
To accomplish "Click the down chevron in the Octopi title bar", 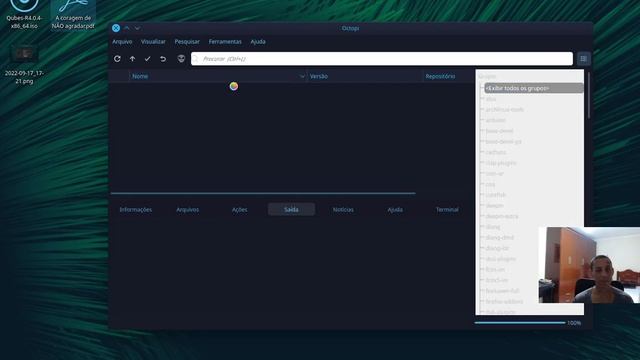I will coord(137,28).
